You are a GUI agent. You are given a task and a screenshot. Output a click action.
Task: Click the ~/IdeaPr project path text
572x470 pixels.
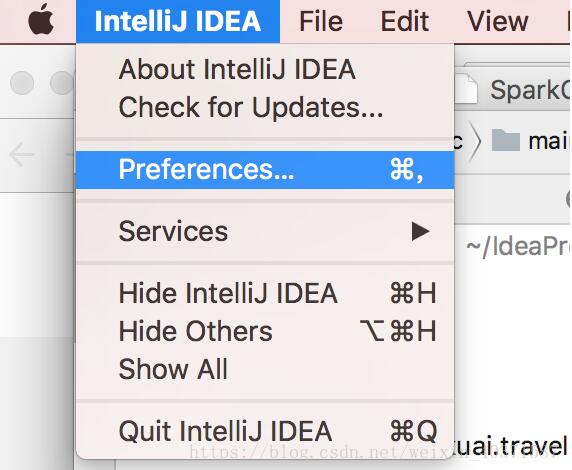(518, 247)
